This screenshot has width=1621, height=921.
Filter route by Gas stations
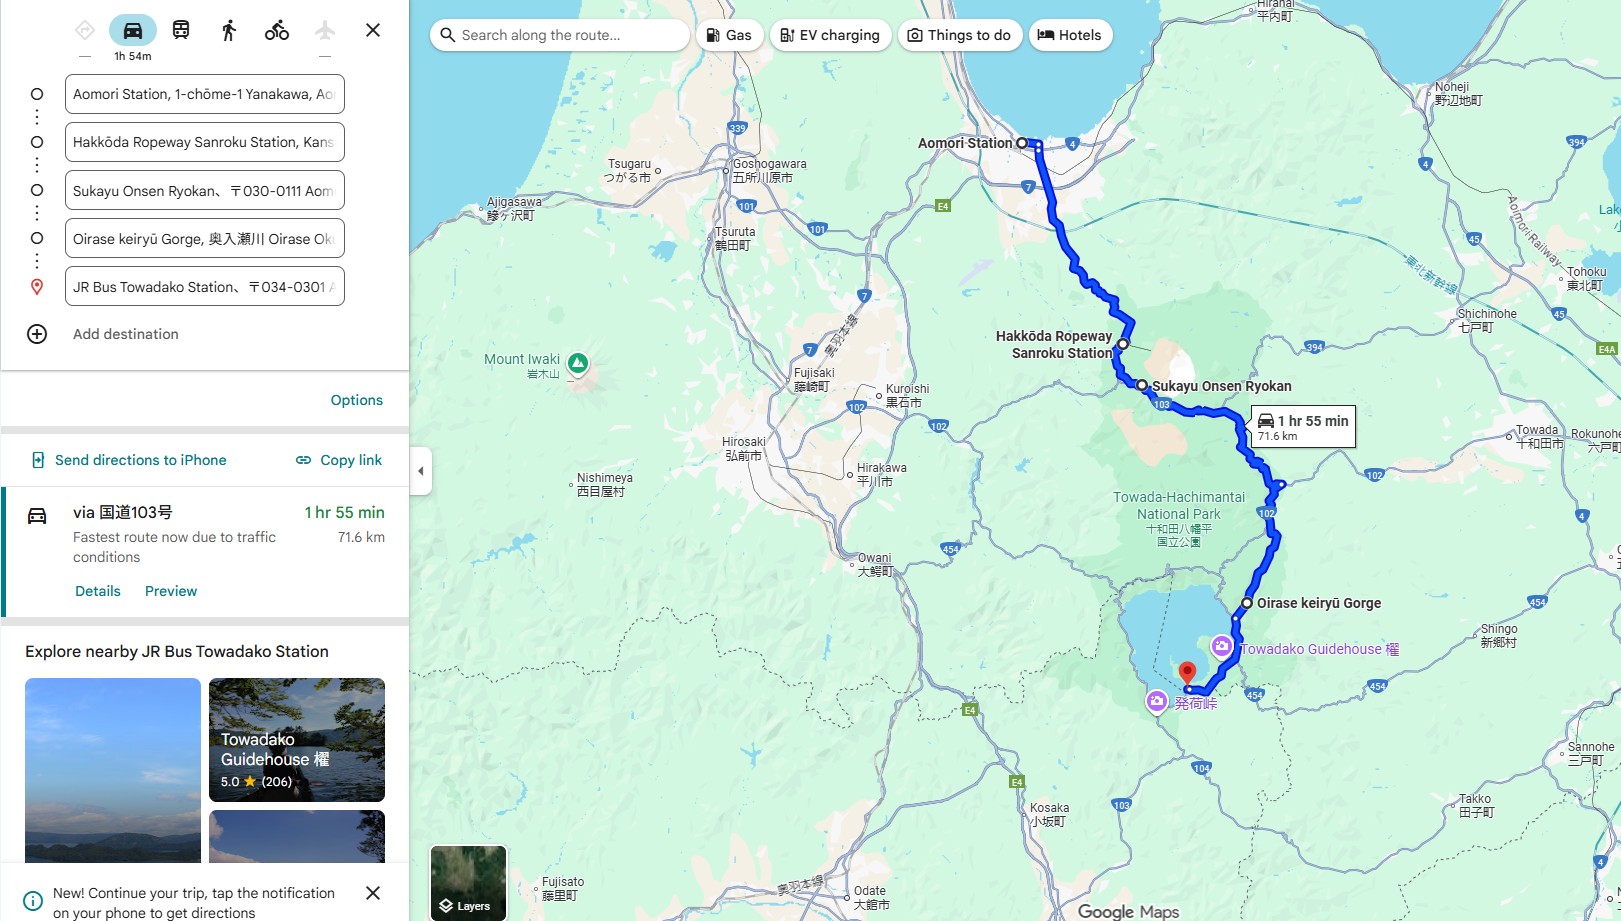729,35
